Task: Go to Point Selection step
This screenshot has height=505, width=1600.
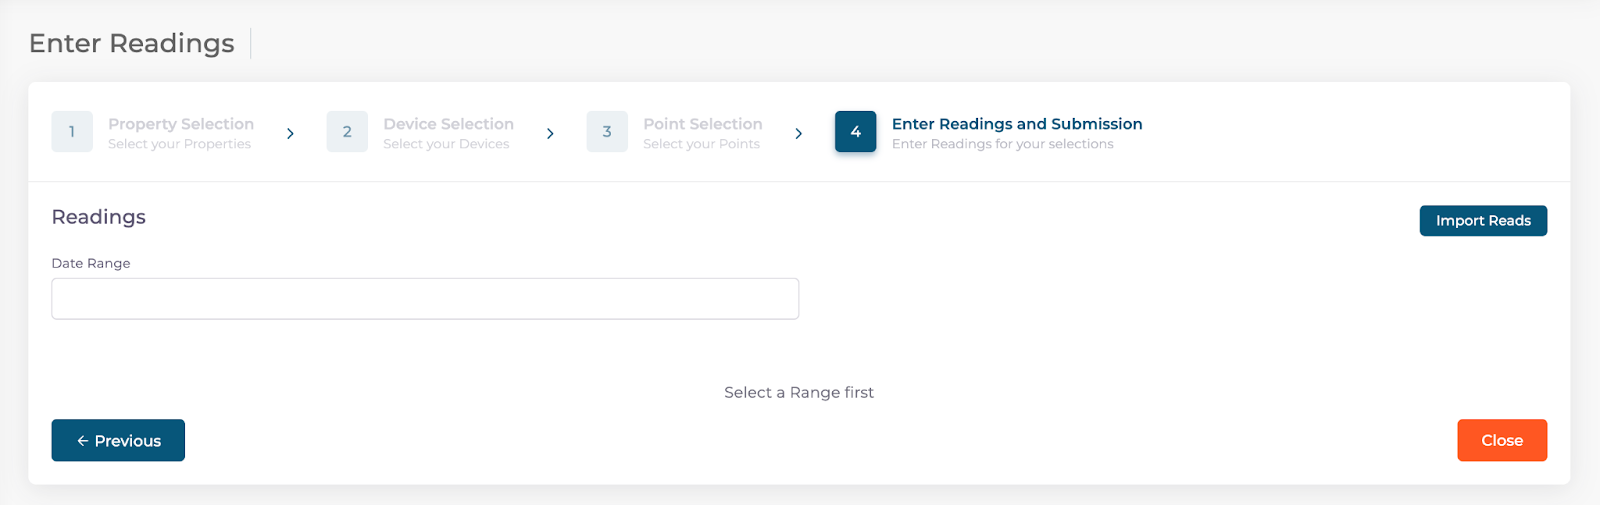Action: click(x=702, y=124)
